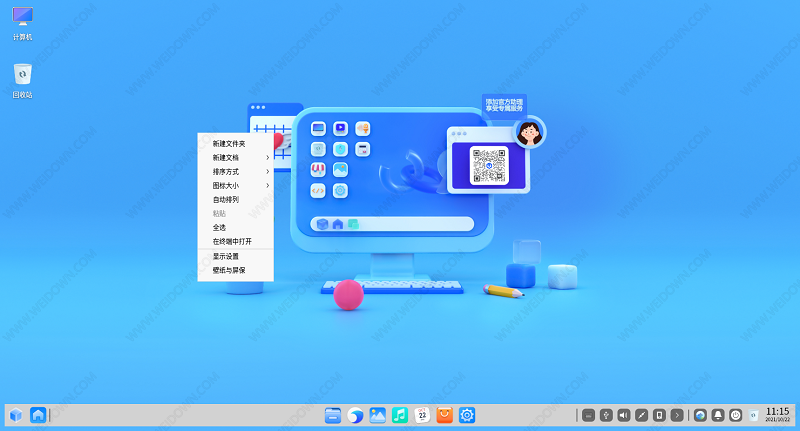Launch the web browser from the dock
This screenshot has height=431, width=800.
(x=356, y=414)
